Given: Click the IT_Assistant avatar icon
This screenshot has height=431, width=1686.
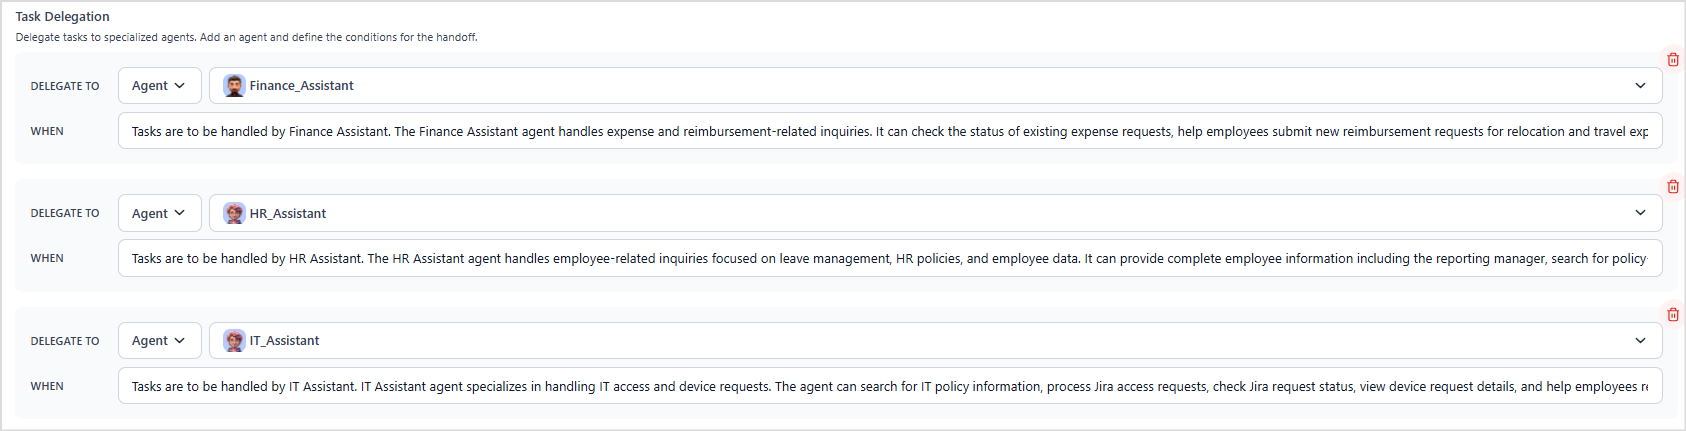Looking at the screenshot, I should point(234,341).
